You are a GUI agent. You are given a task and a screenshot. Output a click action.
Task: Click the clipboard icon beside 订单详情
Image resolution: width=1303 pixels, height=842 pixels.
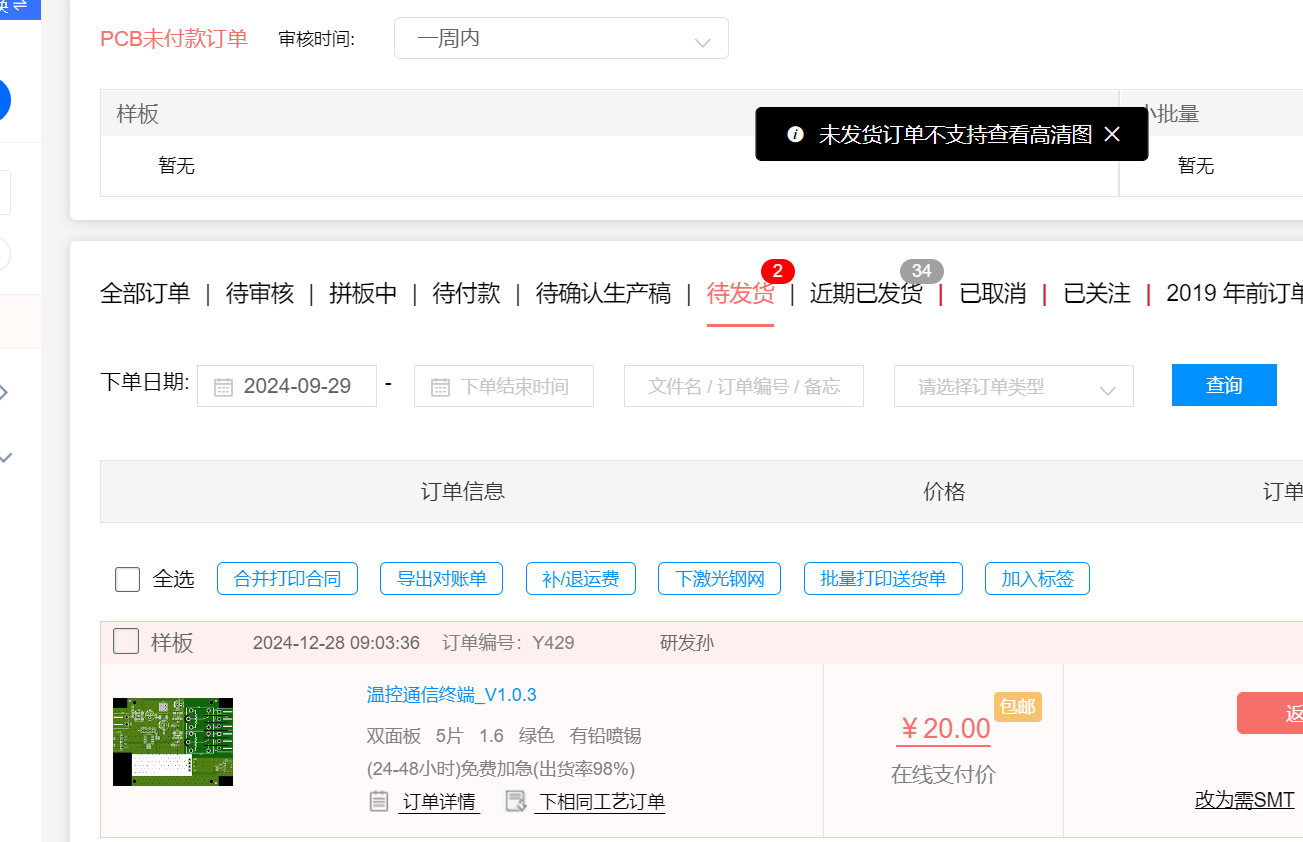click(379, 801)
